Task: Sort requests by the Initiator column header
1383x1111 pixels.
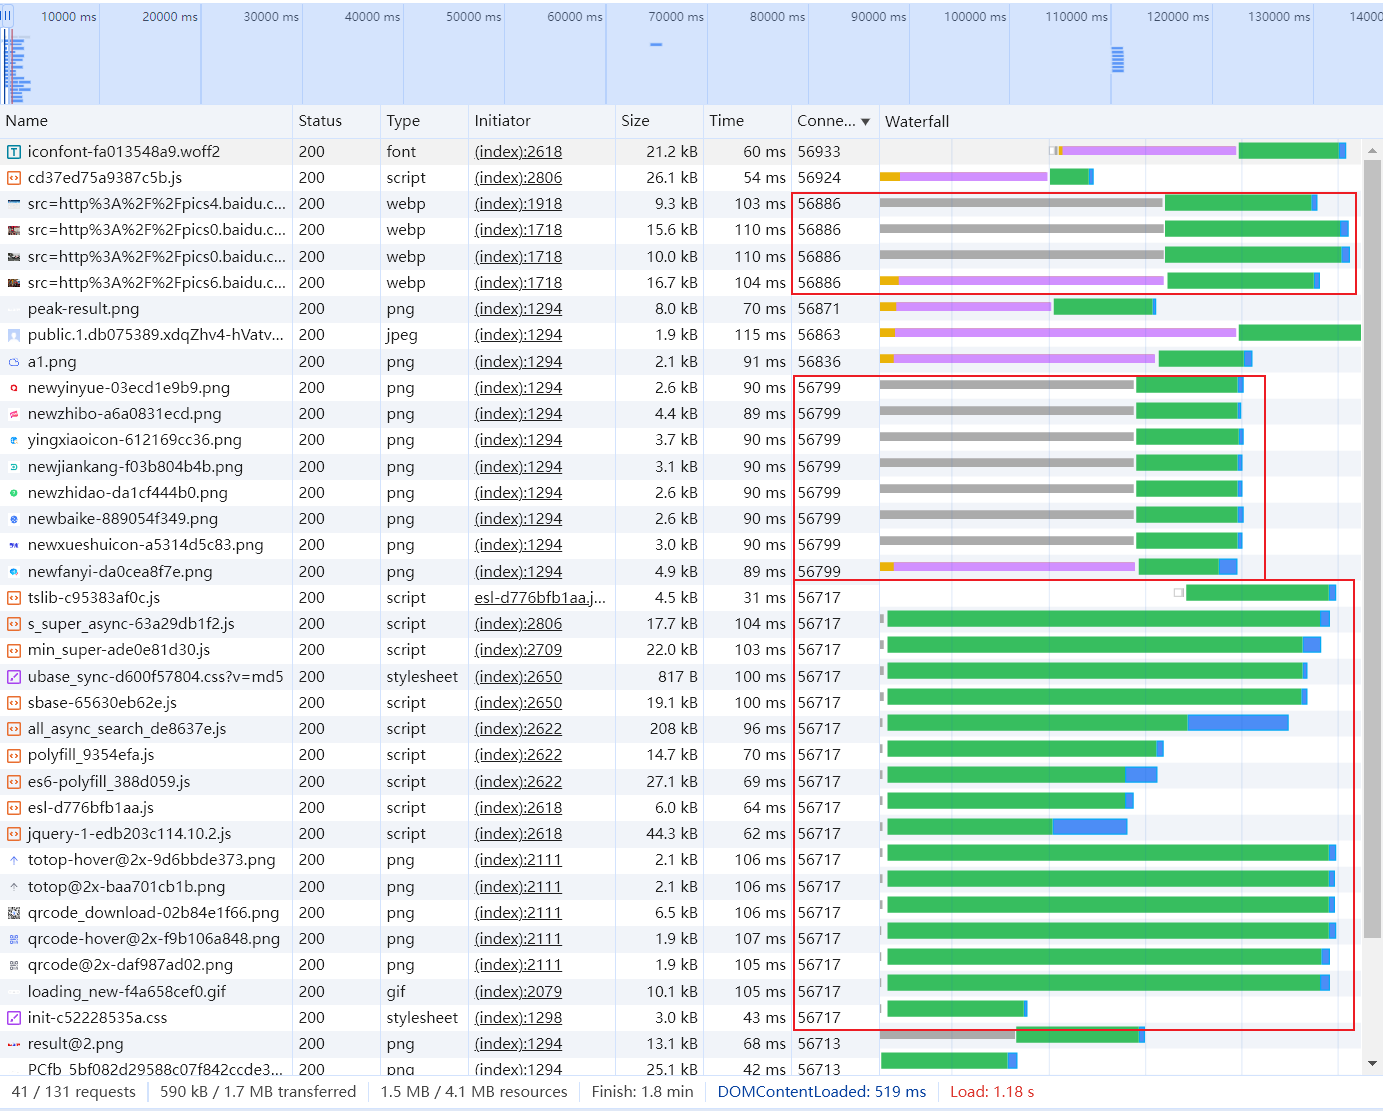Action: (x=541, y=121)
